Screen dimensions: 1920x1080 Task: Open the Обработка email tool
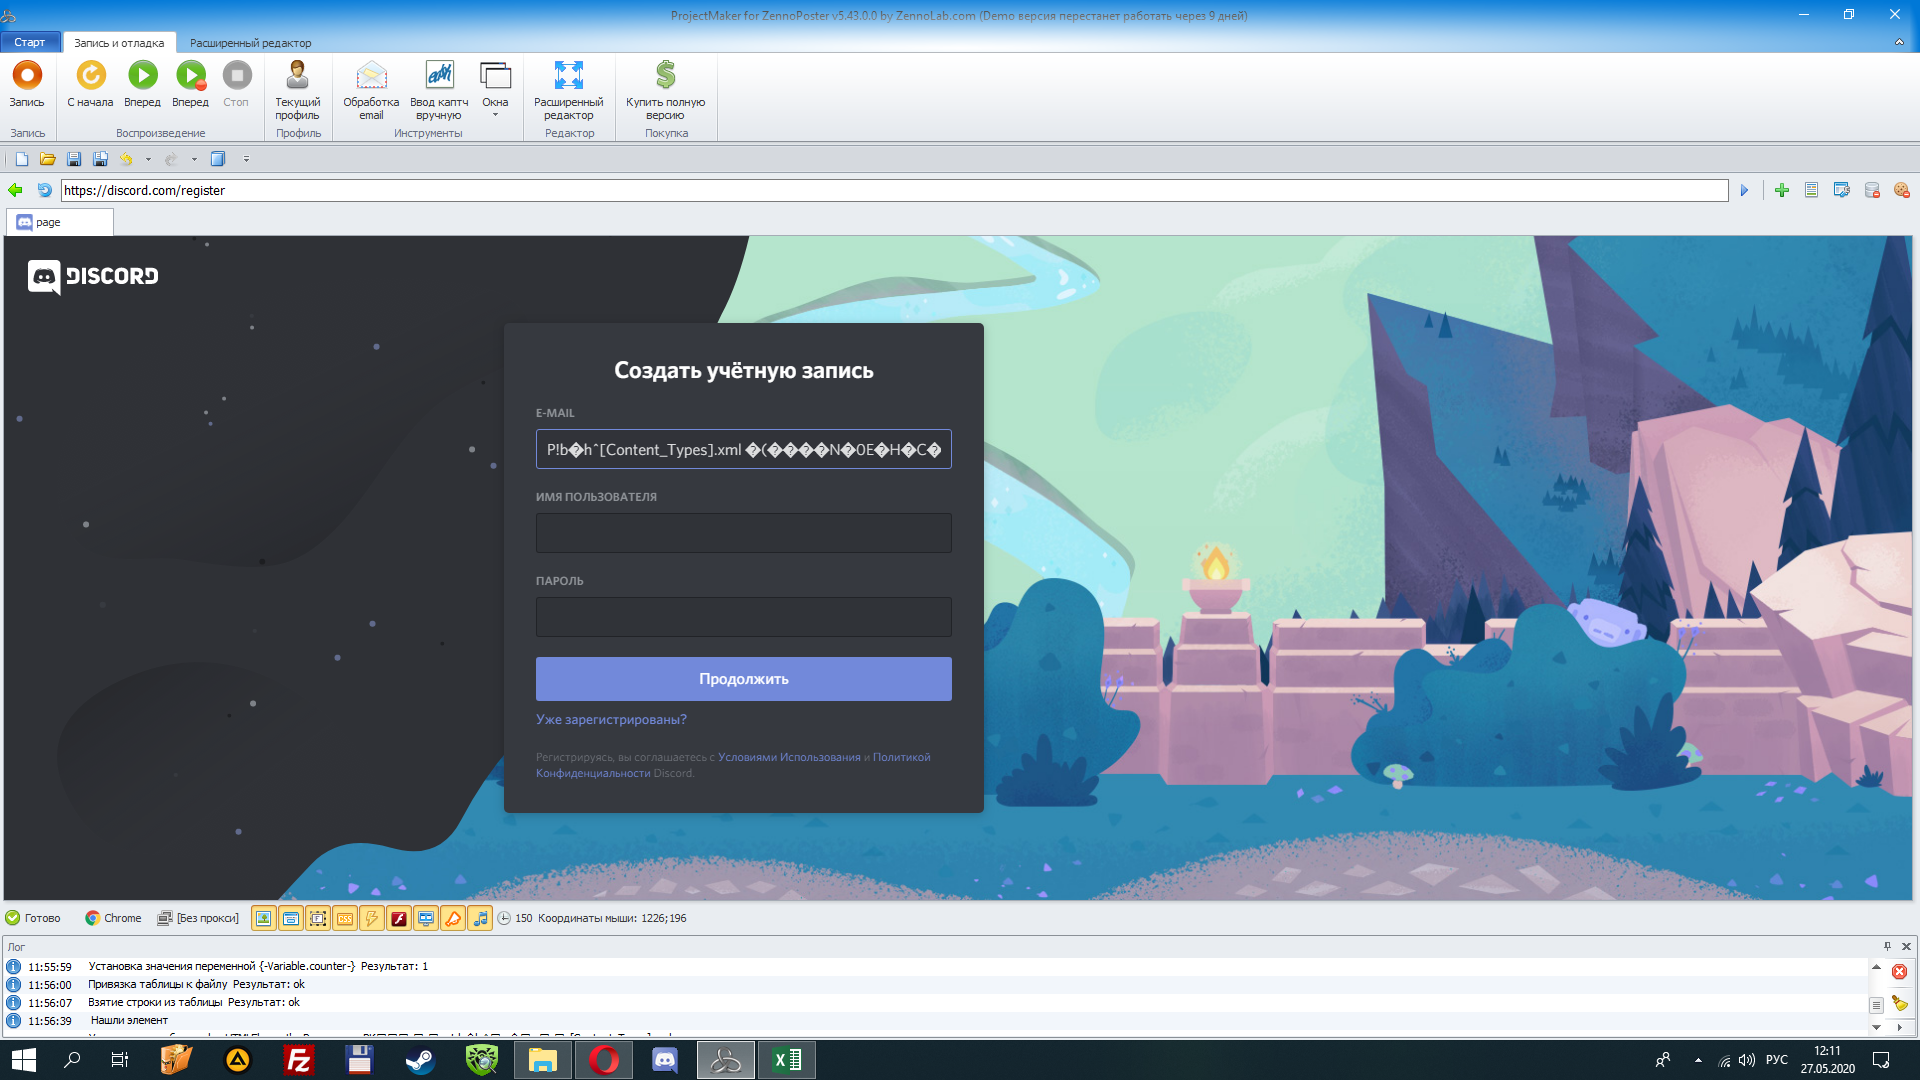click(x=371, y=90)
